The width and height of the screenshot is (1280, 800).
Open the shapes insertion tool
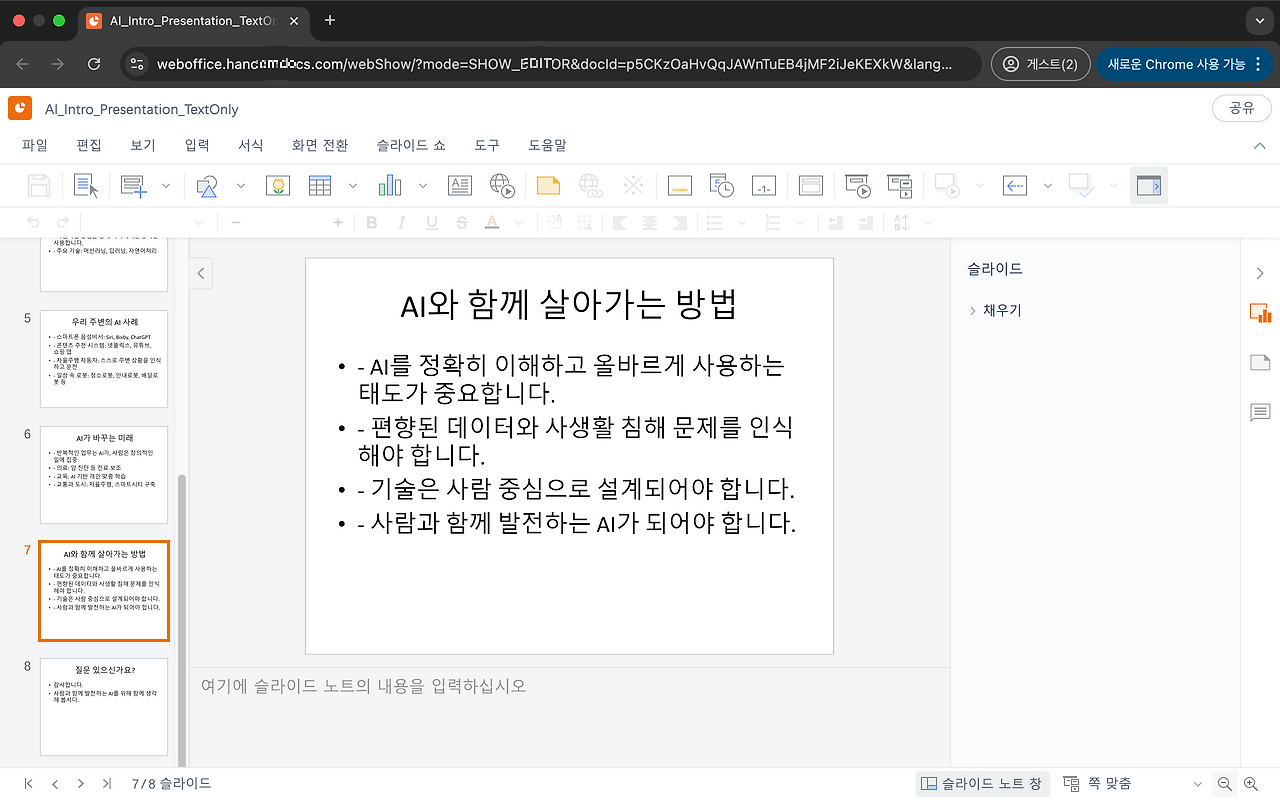tap(207, 185)
